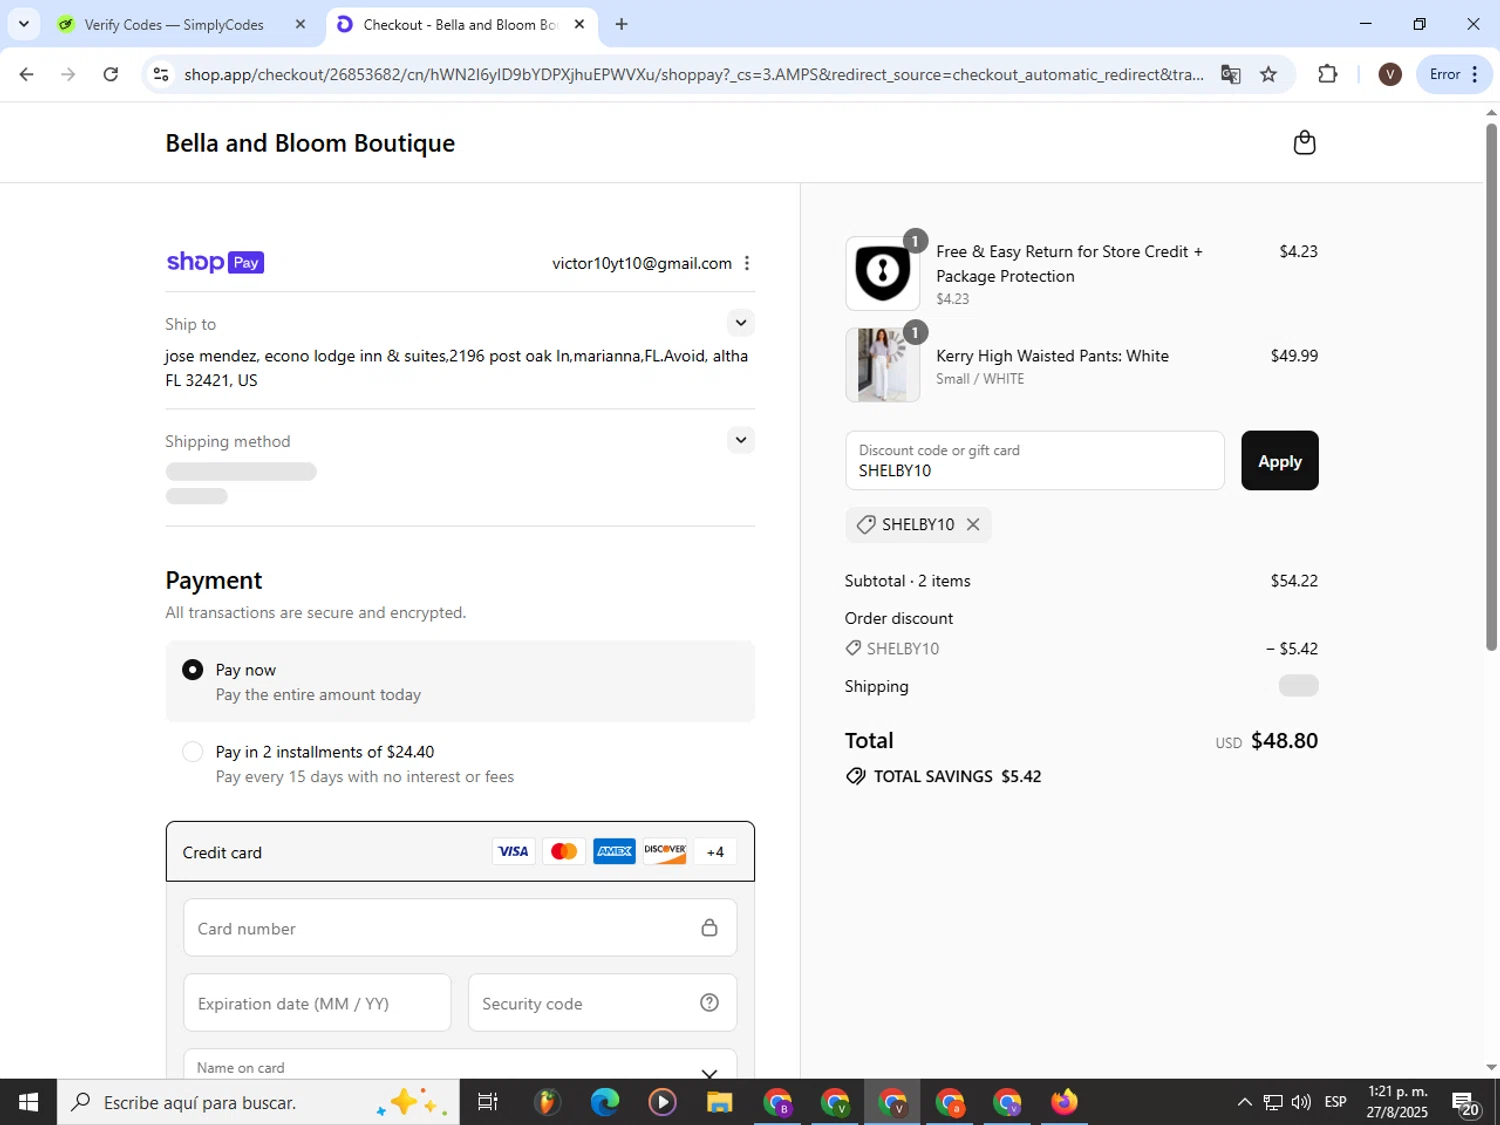Open the shopping bag cart icon
1500x1125 pixels.
click(x=1304, y=143)
